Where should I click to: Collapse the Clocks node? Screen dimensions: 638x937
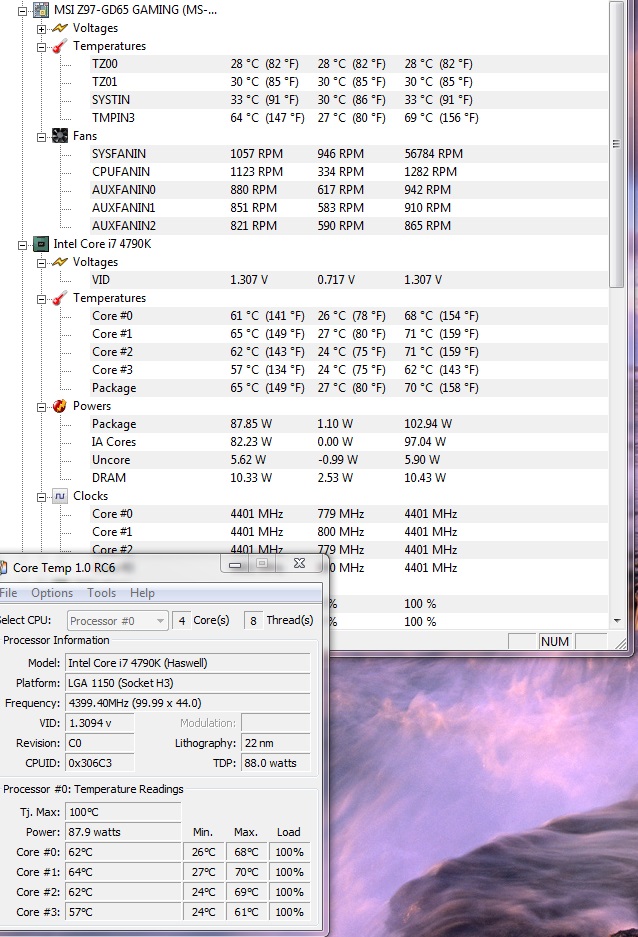point(41,497)
